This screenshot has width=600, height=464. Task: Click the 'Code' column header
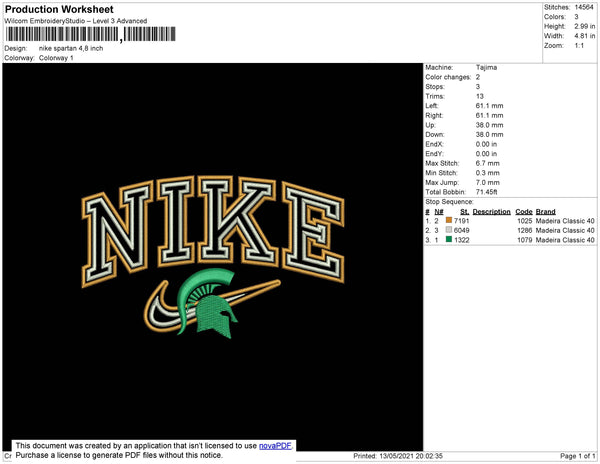(x=524, y=212)
